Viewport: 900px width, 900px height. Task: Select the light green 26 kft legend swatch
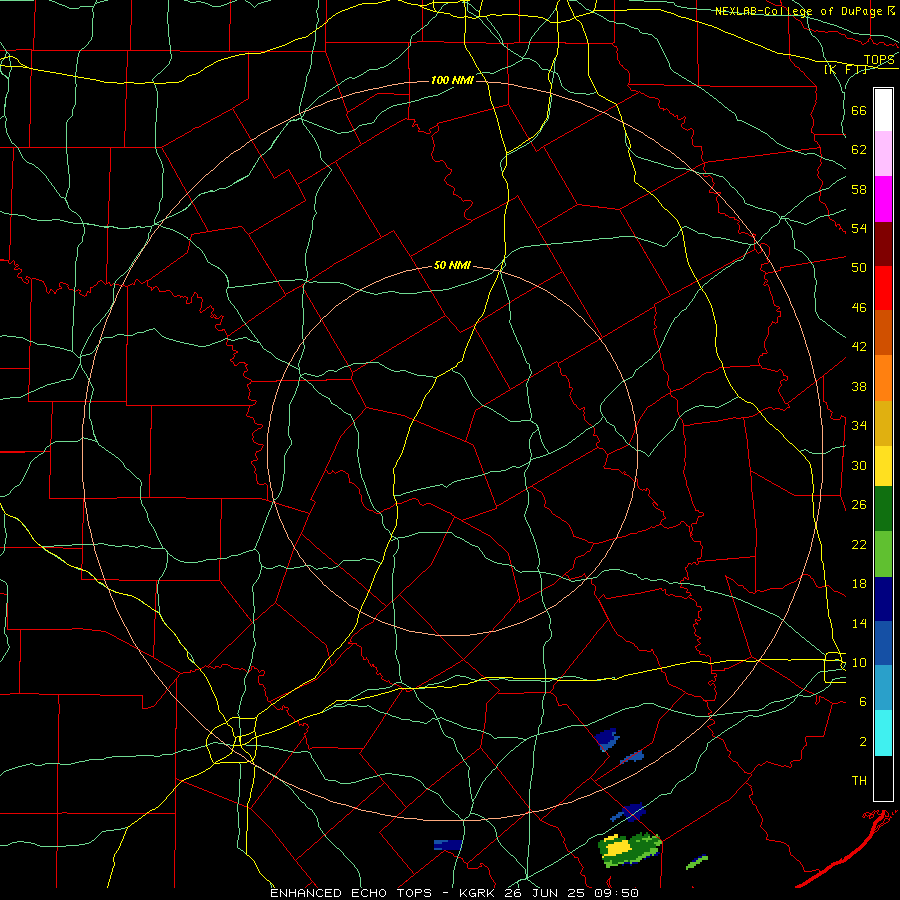pos(883,554)
